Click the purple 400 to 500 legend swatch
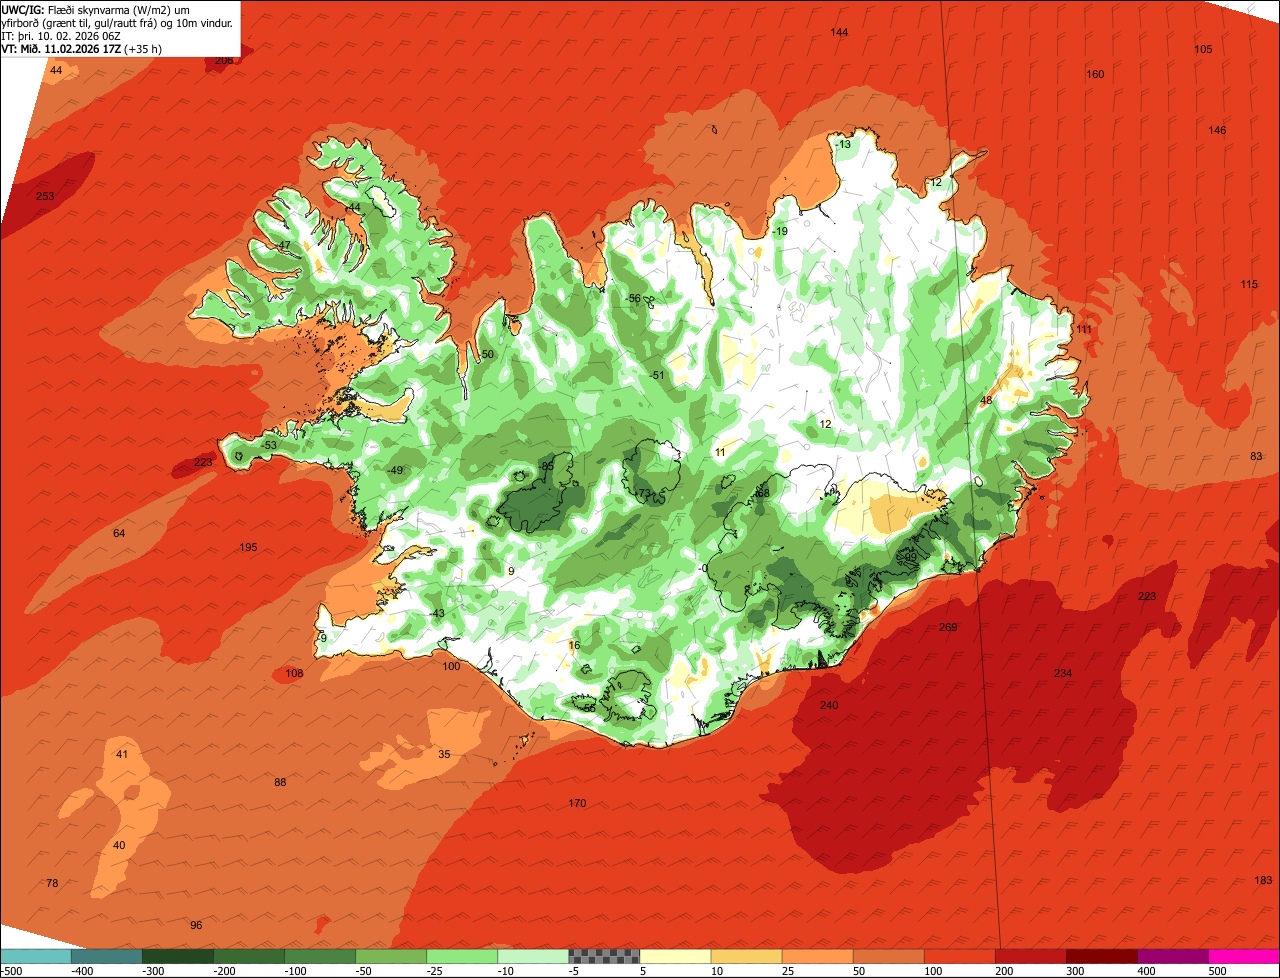This screenshot has height=978, width=1280. coord(1171,956)
